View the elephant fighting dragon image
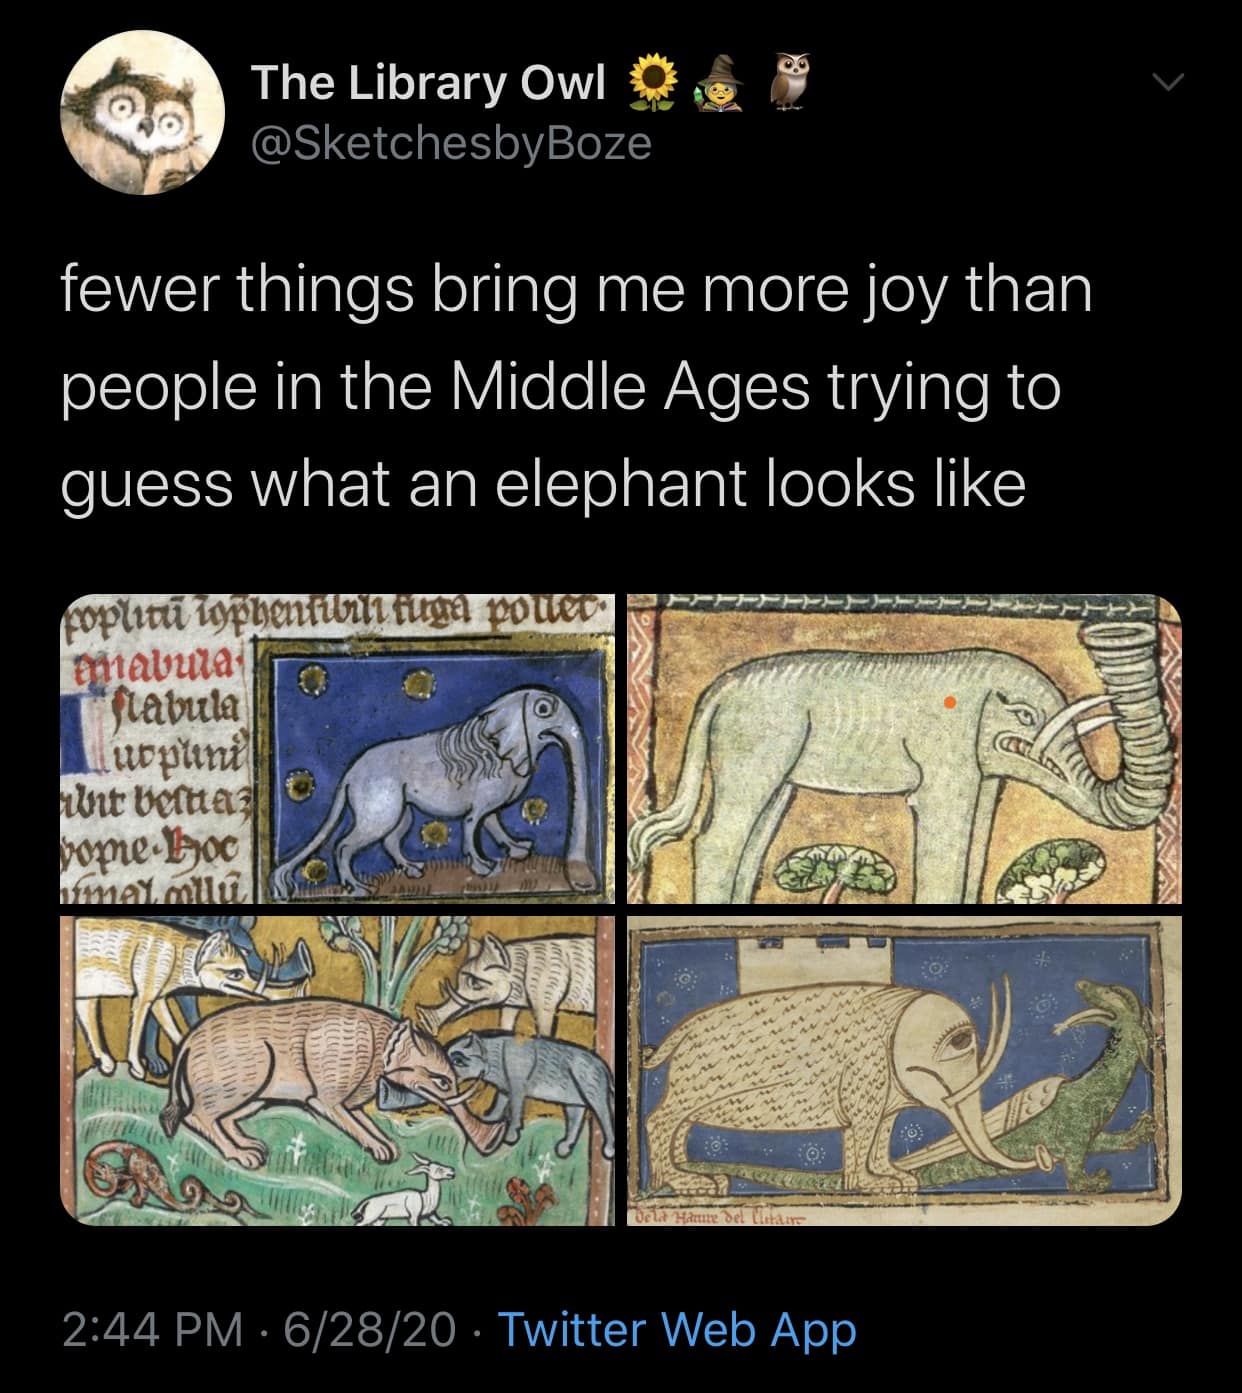 pyautogui.click(x=904, y=1071)
